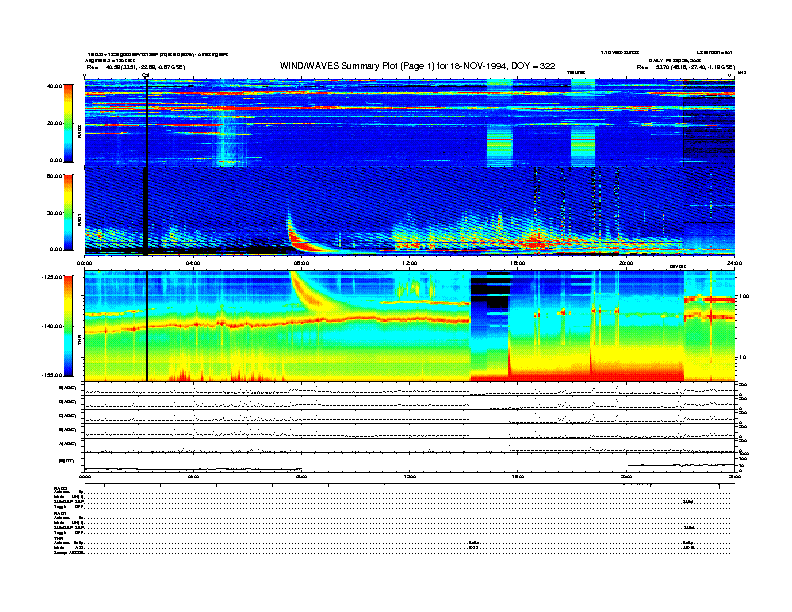The height and width of the screenshot is (612, 792).
Task: Click the WIND/WAVES Summary Plot title
Action: [x=417, y=66]
